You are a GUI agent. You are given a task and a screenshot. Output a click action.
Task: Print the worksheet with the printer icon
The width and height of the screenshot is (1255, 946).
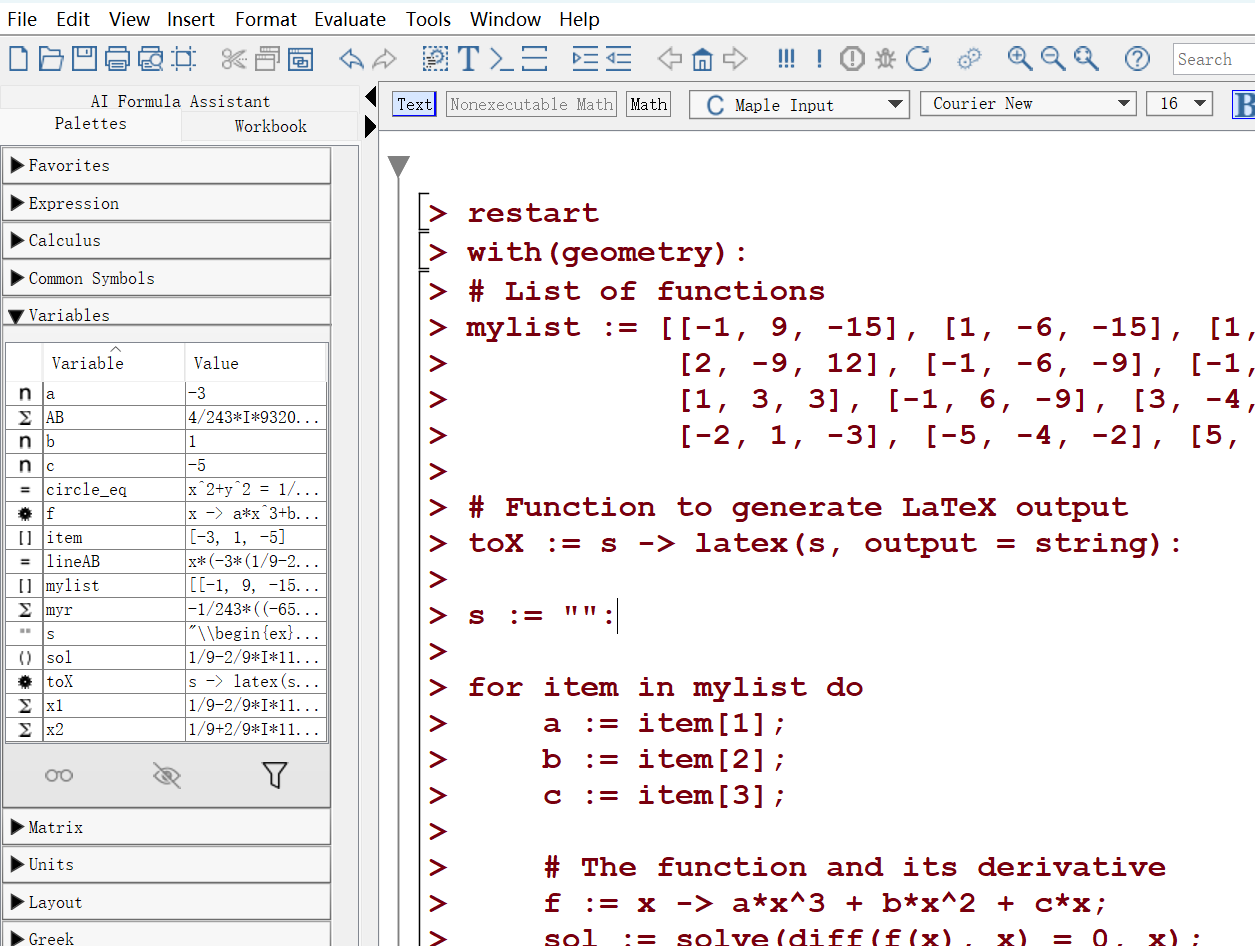coord(117,59)
